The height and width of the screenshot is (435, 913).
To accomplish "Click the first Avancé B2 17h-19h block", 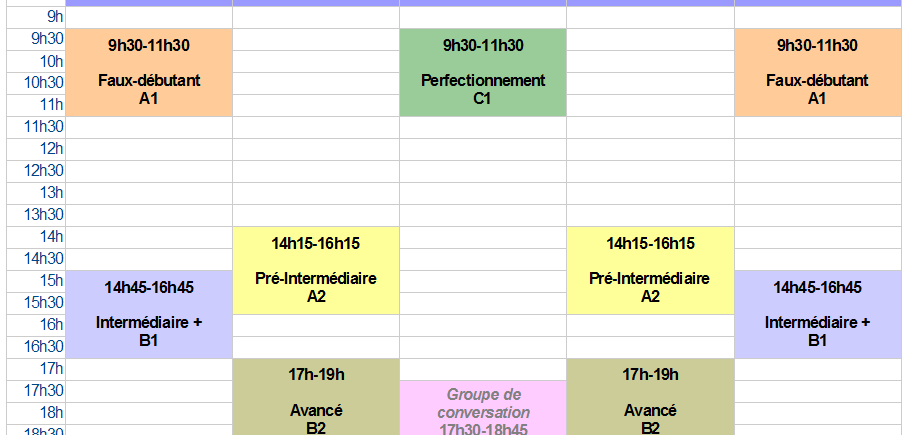I will point(316,397).
